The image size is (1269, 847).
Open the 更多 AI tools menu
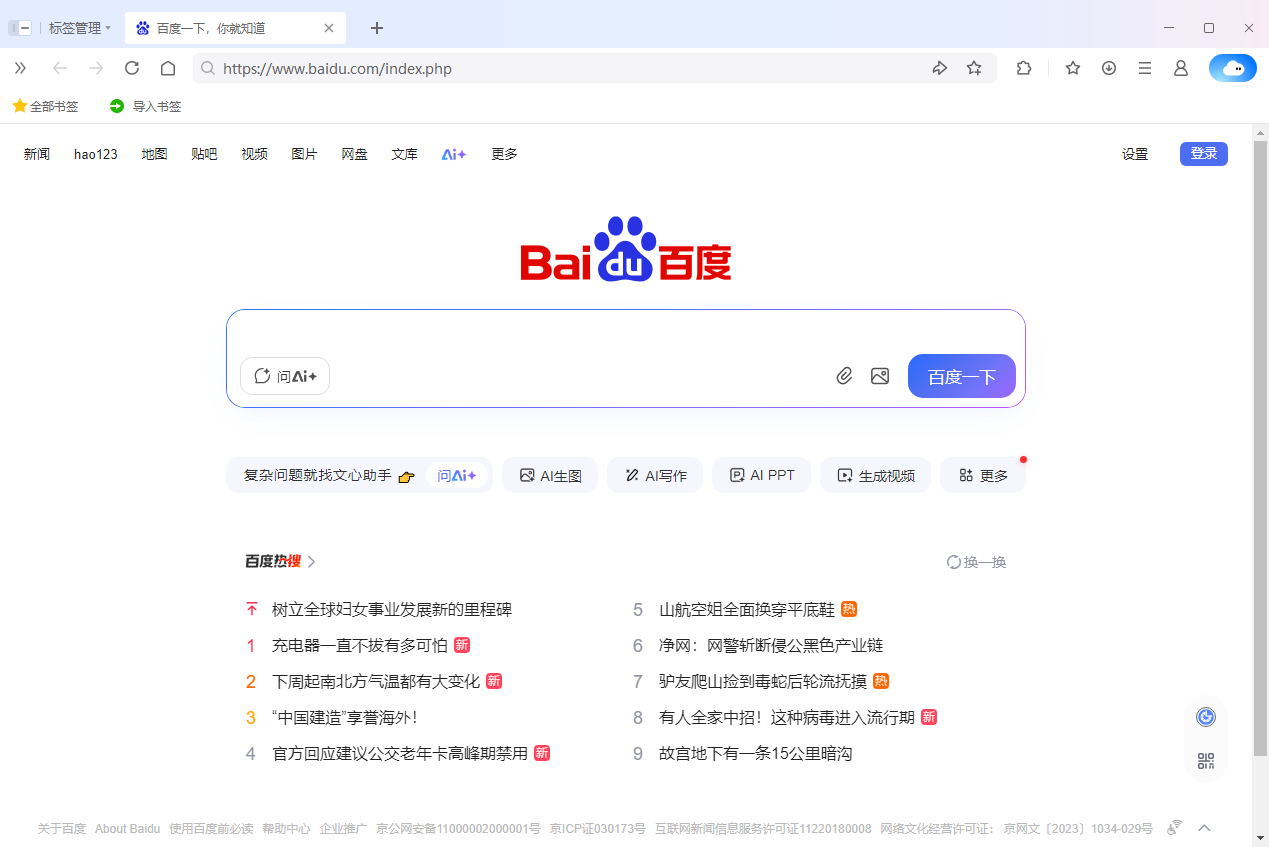(x=982, y=476)
